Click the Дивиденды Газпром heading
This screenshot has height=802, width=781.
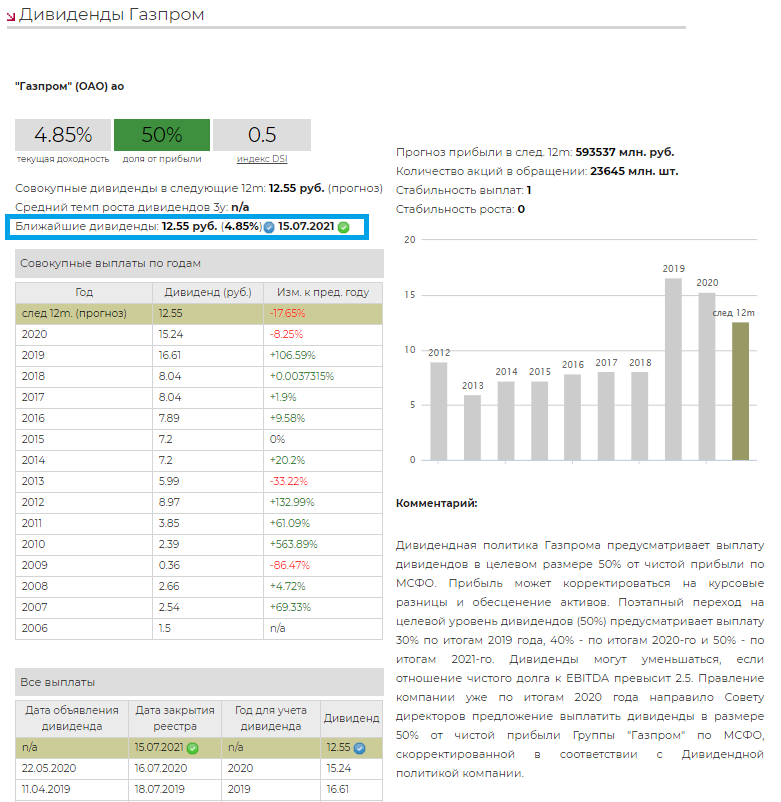pos(111,14)
